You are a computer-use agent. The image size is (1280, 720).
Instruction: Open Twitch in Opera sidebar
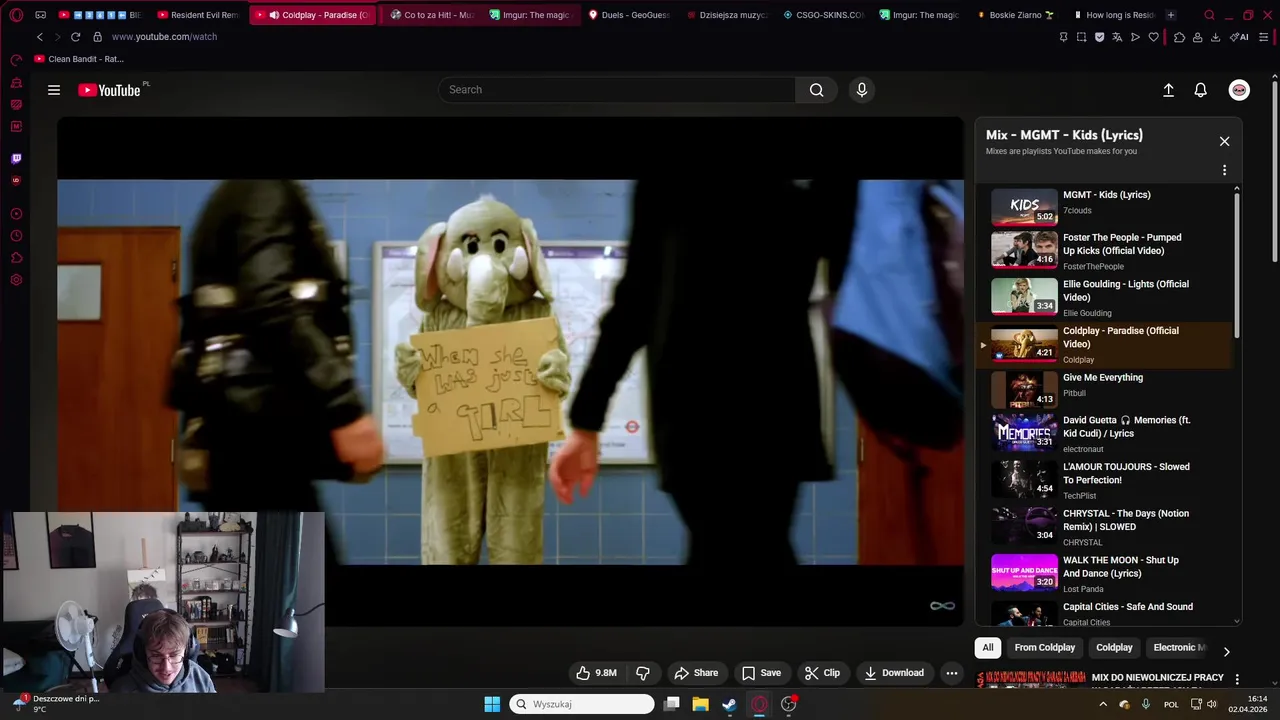click(16, 158)
